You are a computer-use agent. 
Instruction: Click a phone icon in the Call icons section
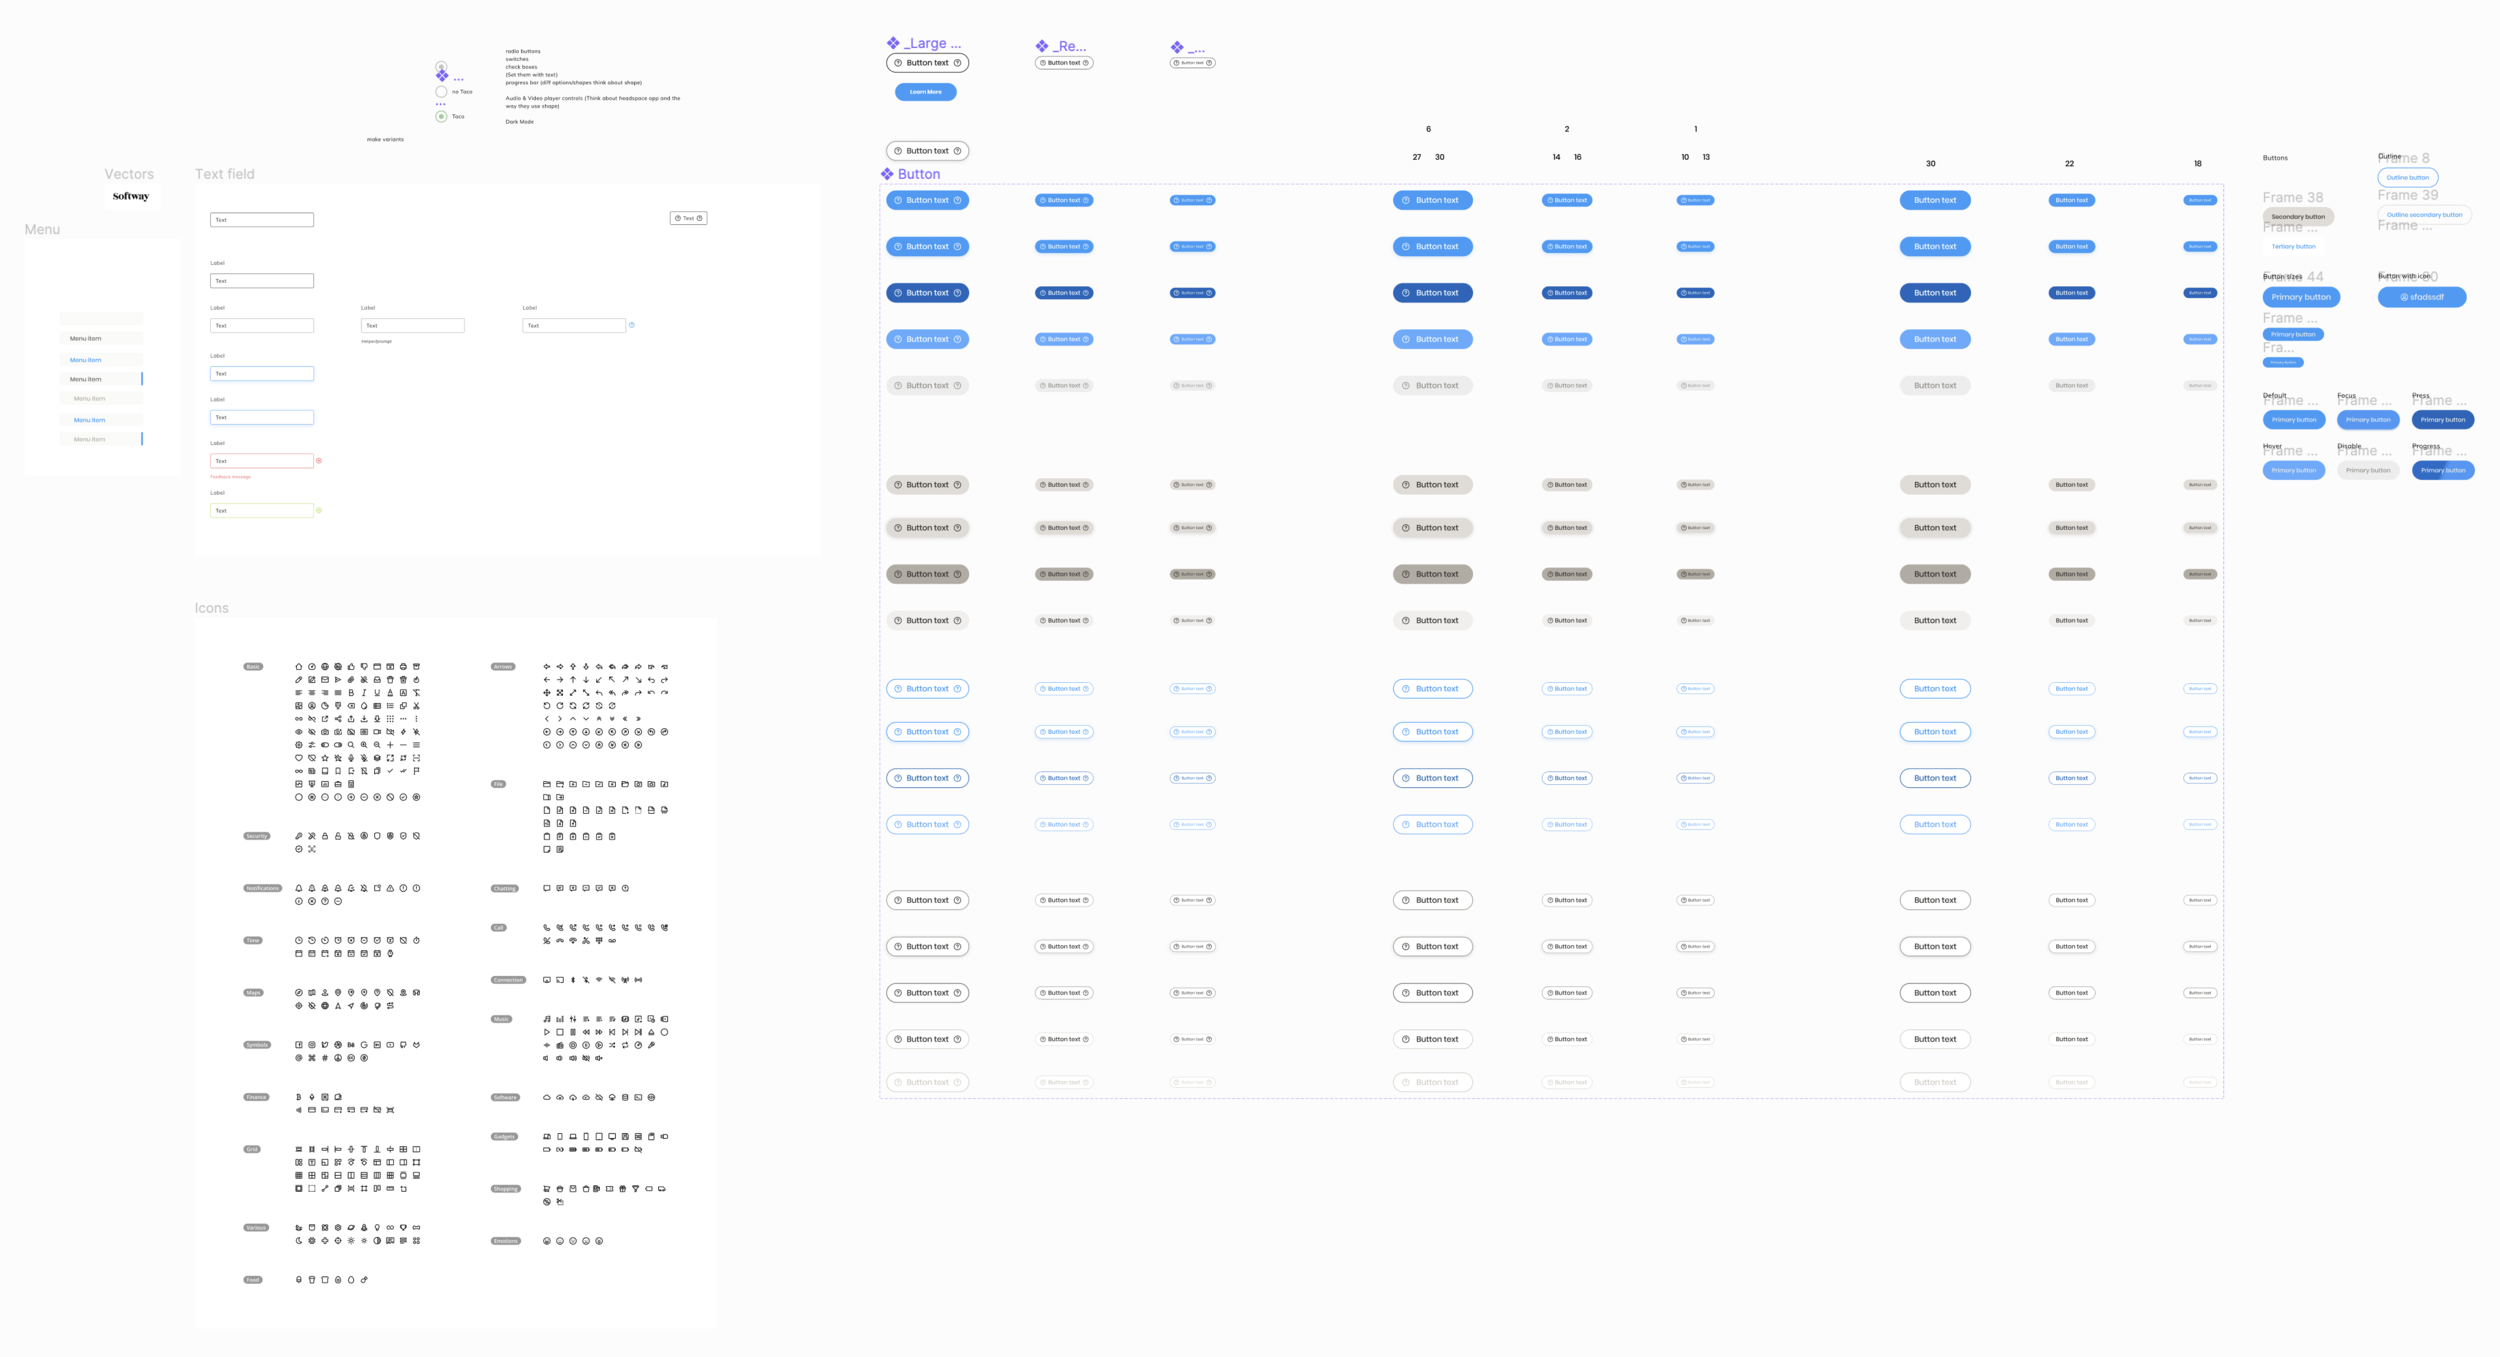[547, 928]
